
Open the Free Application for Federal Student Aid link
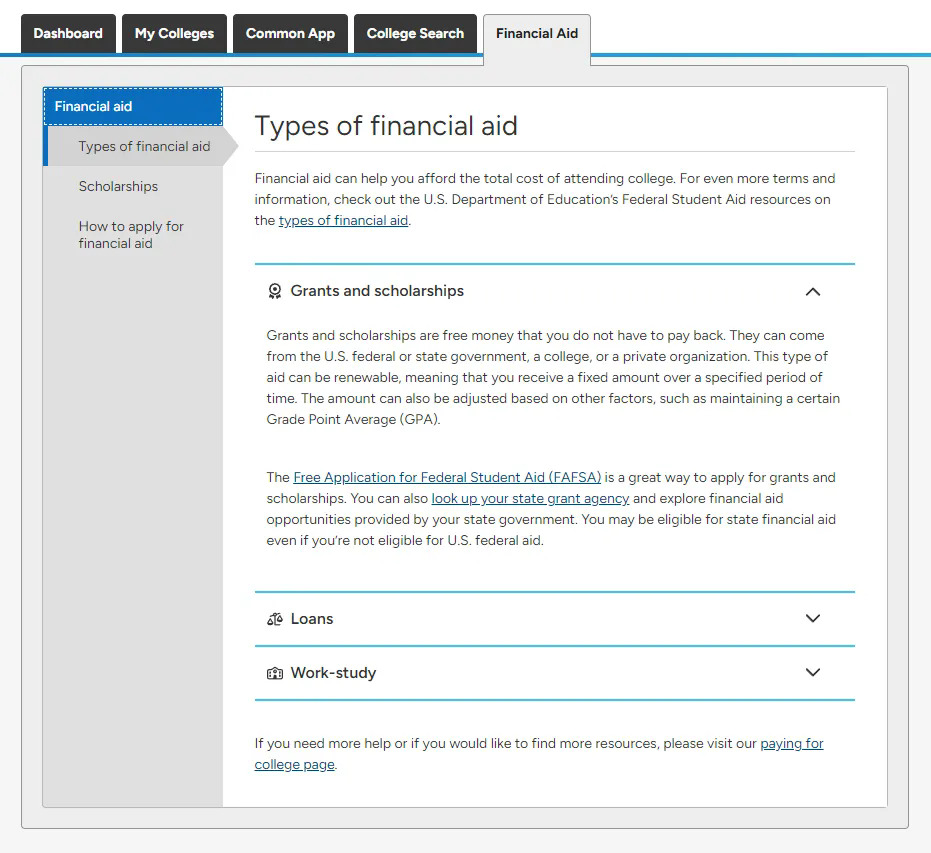447,478
